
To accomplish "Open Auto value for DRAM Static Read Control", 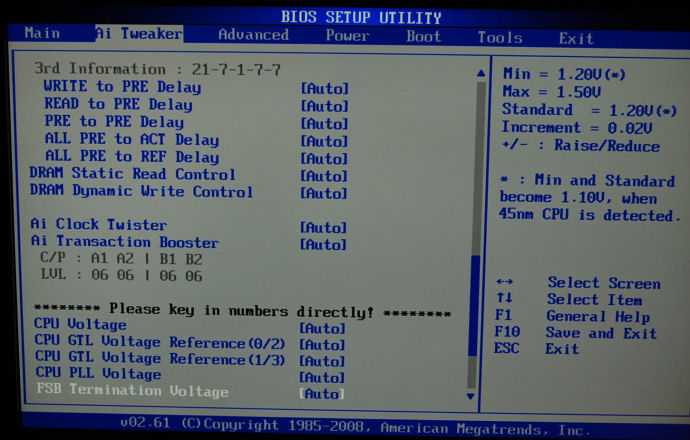I will (x=324, y=176).
